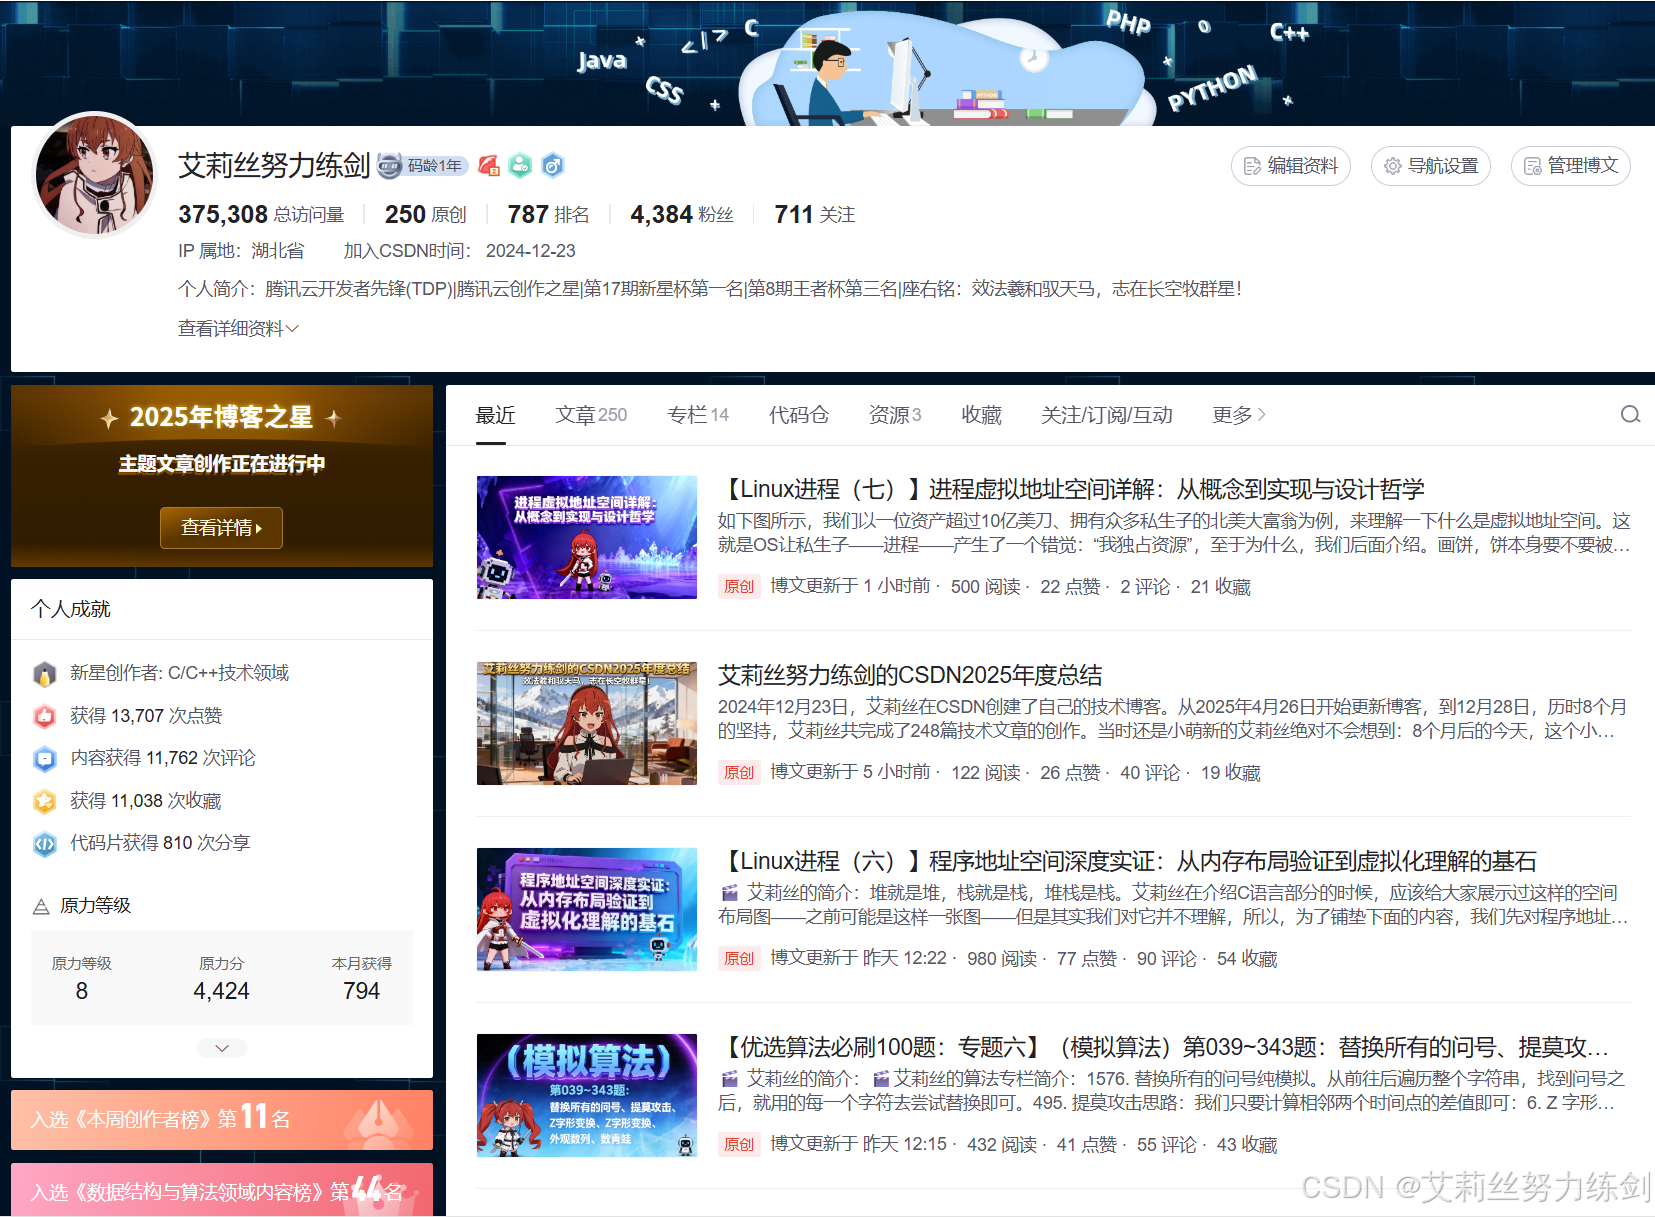
Task: Open 入选《数据结构与算法领域内容榜》banner
Action: [222, 1190]
